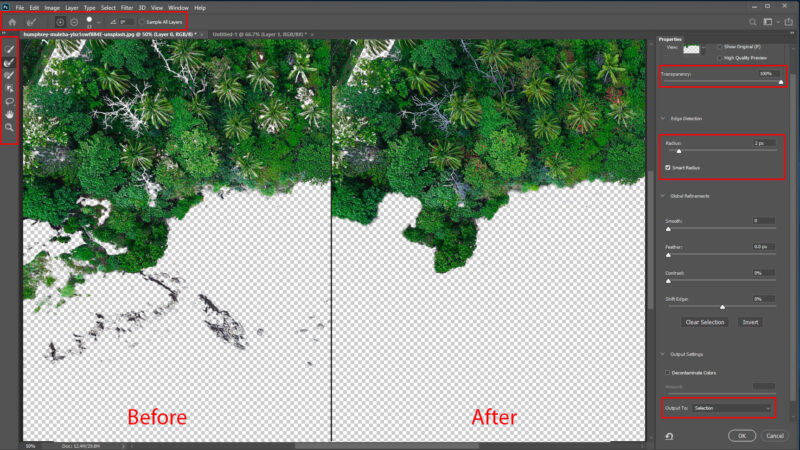Click the Radius slider handle
This screenshot has width=800, height=450.
[679, 152]
